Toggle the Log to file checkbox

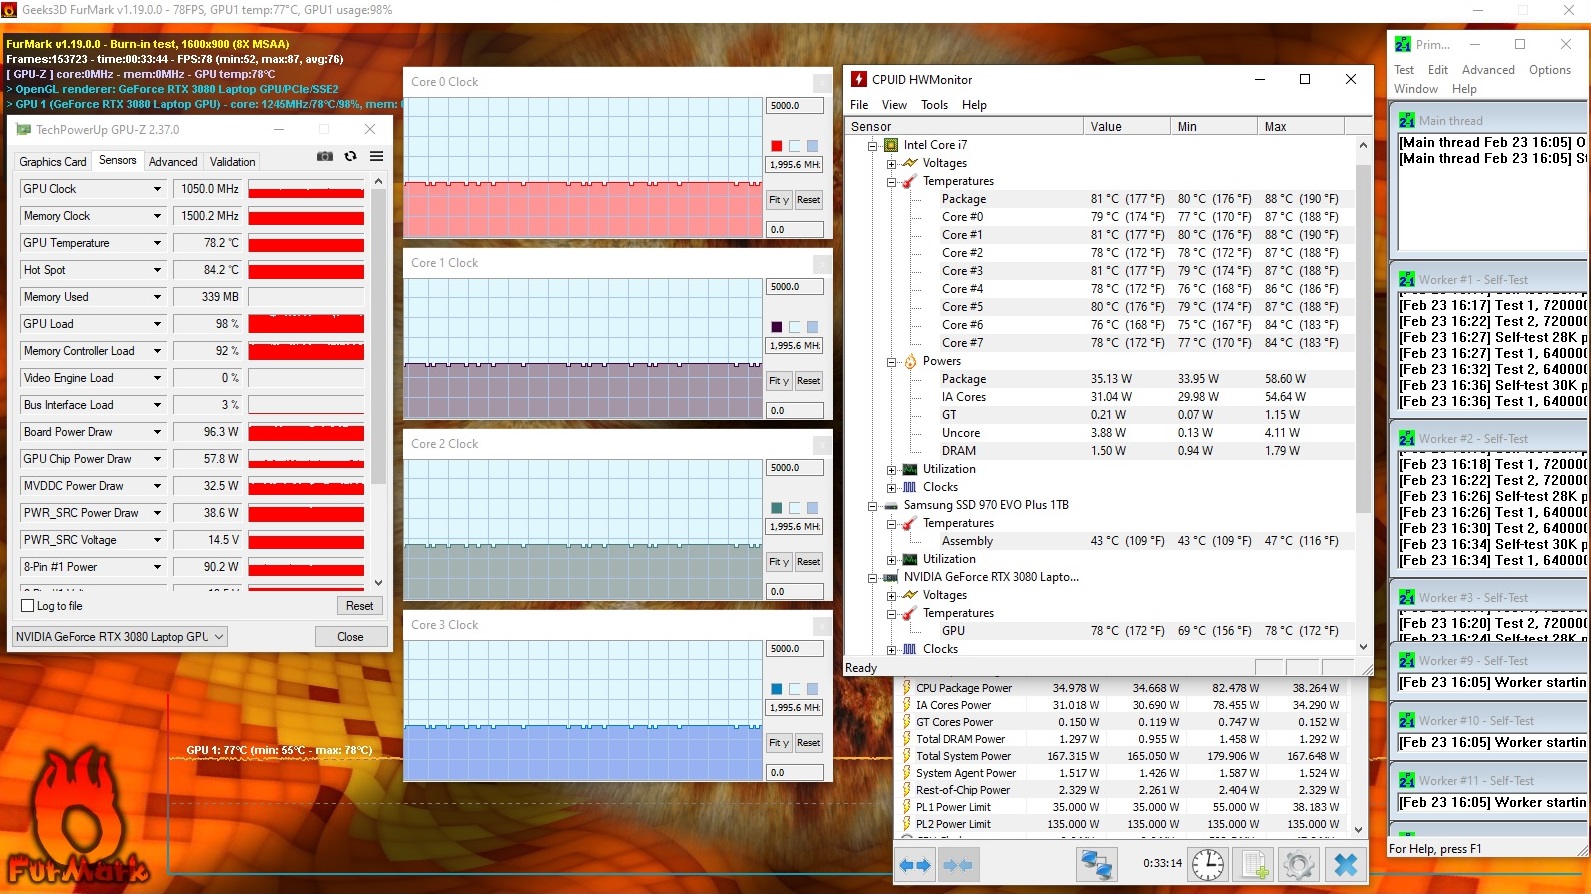28,606
